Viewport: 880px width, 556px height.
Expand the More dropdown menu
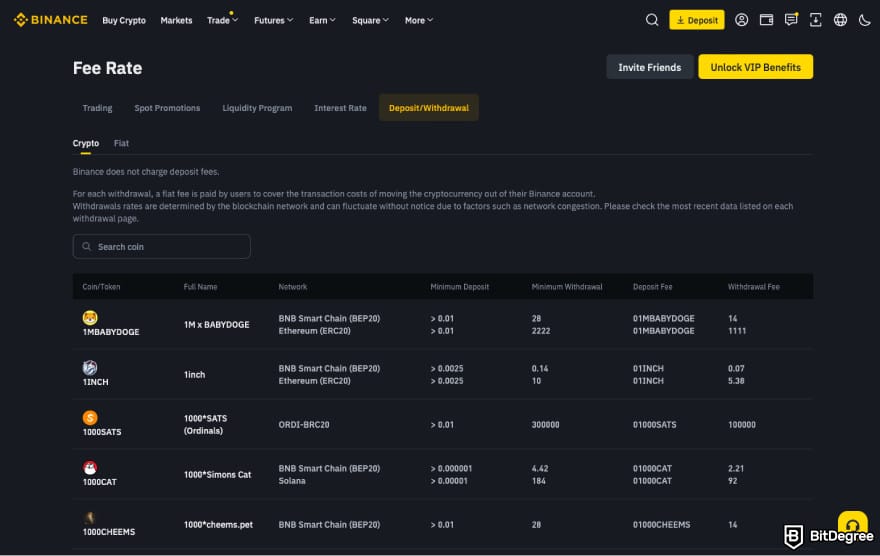(419, 20)
